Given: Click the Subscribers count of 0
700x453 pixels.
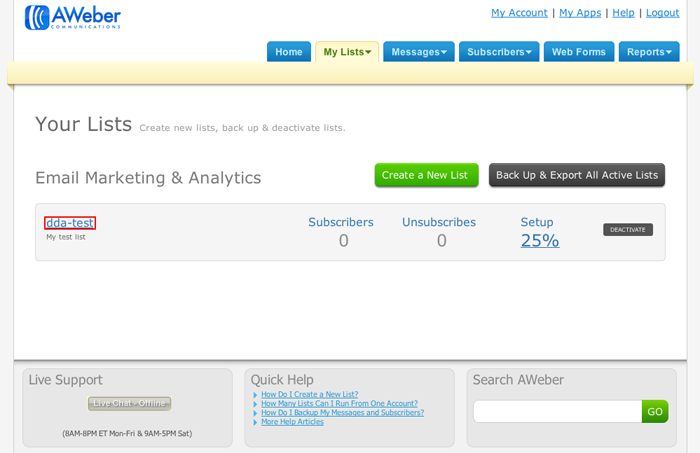Looking at the screenshot, I should pyautogui.click(x=343, y=241).
